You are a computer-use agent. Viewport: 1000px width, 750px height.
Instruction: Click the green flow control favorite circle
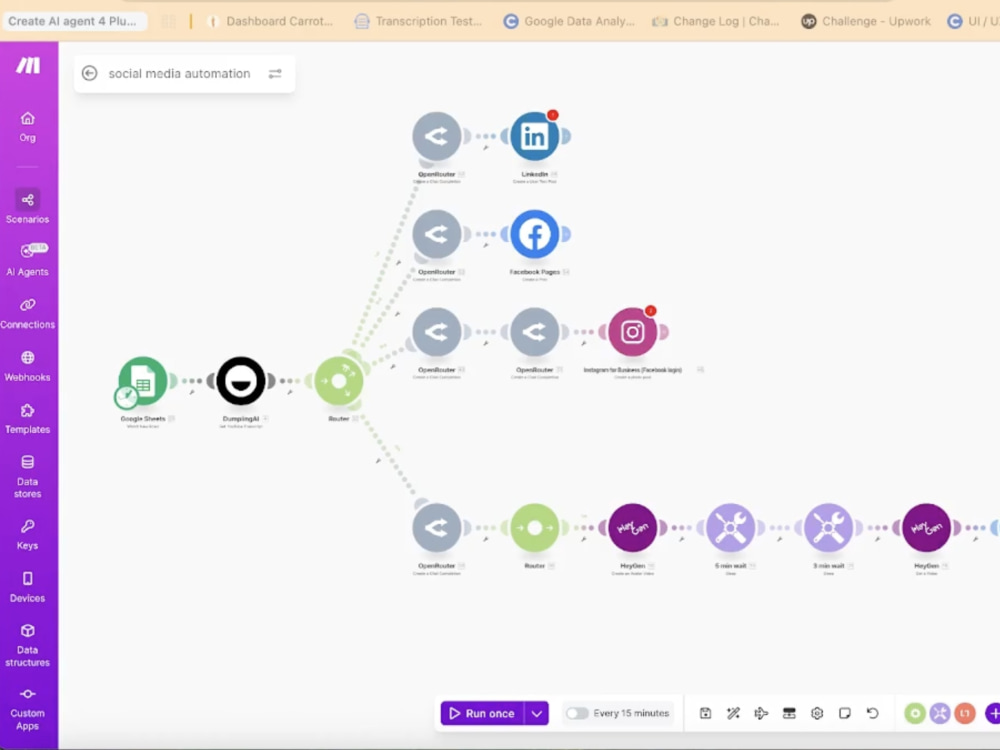(915, 713)
